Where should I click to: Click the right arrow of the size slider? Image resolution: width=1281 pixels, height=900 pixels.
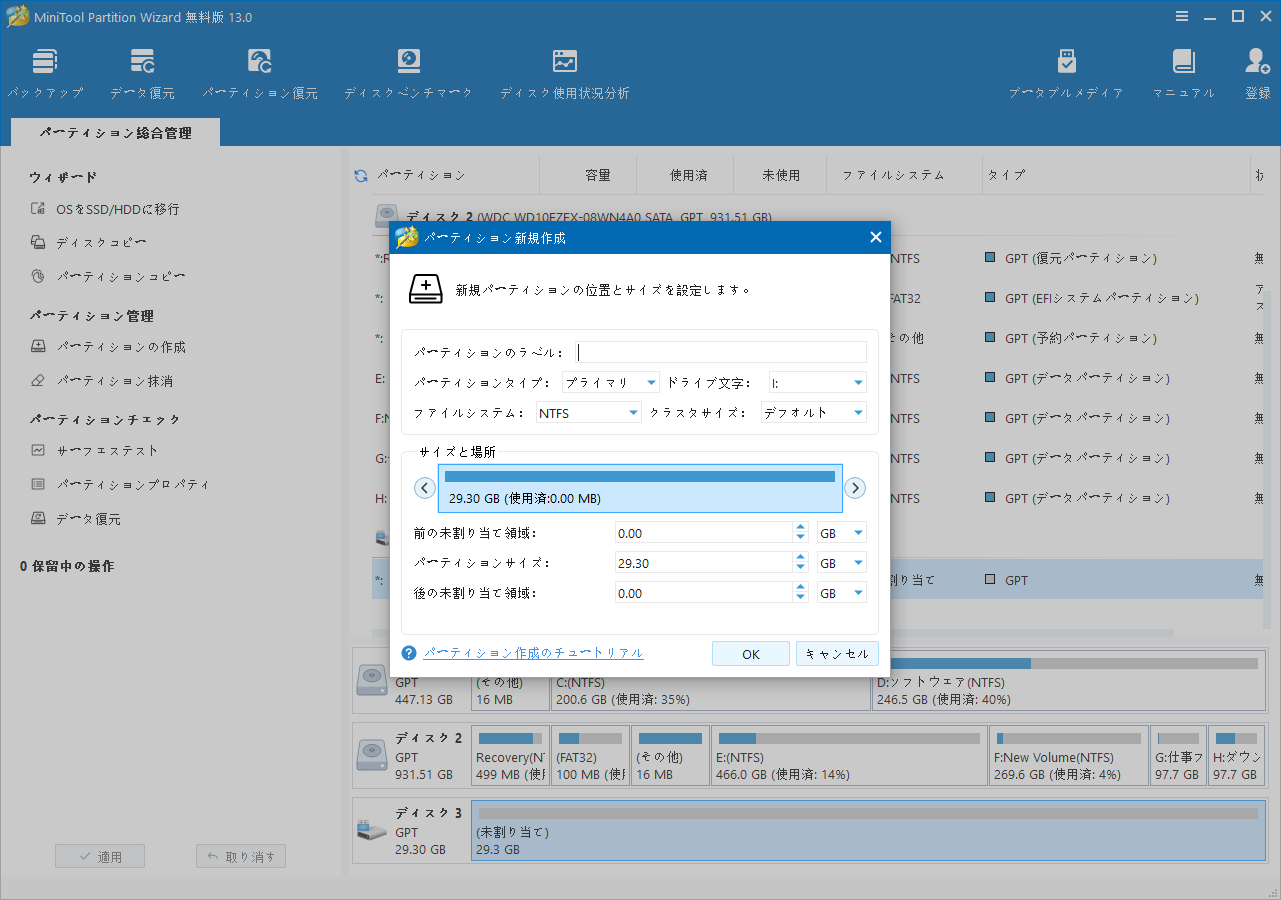pyautogui.click(x=855, y=487)
